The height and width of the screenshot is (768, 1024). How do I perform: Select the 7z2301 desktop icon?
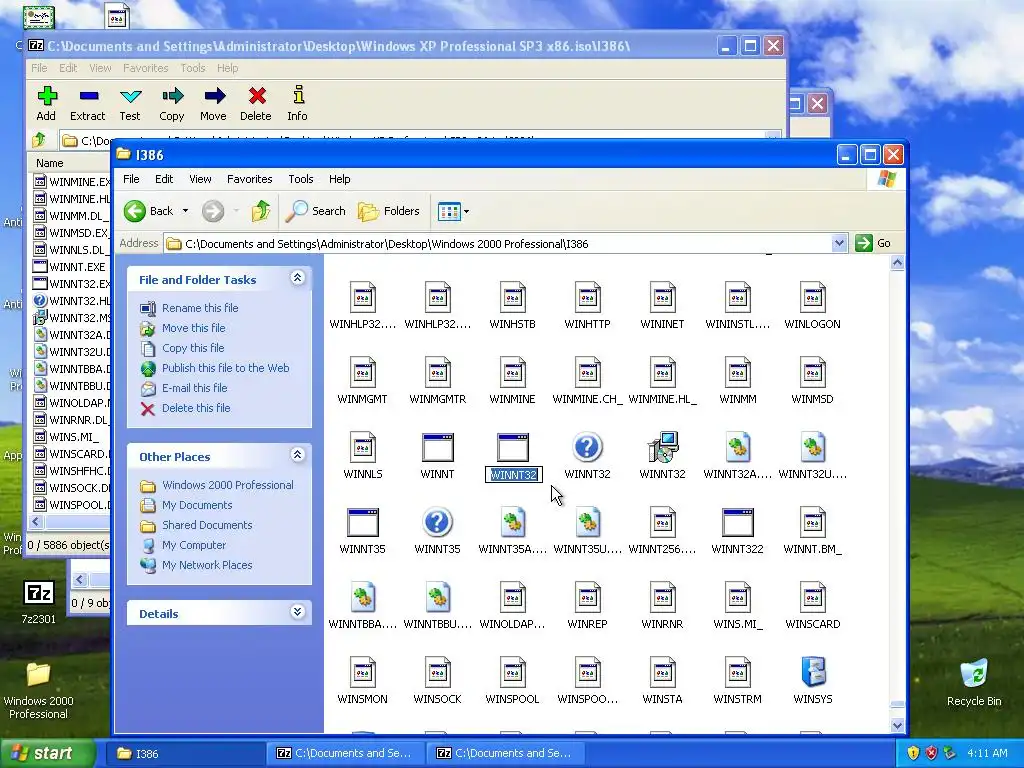[x=39, y=601]
